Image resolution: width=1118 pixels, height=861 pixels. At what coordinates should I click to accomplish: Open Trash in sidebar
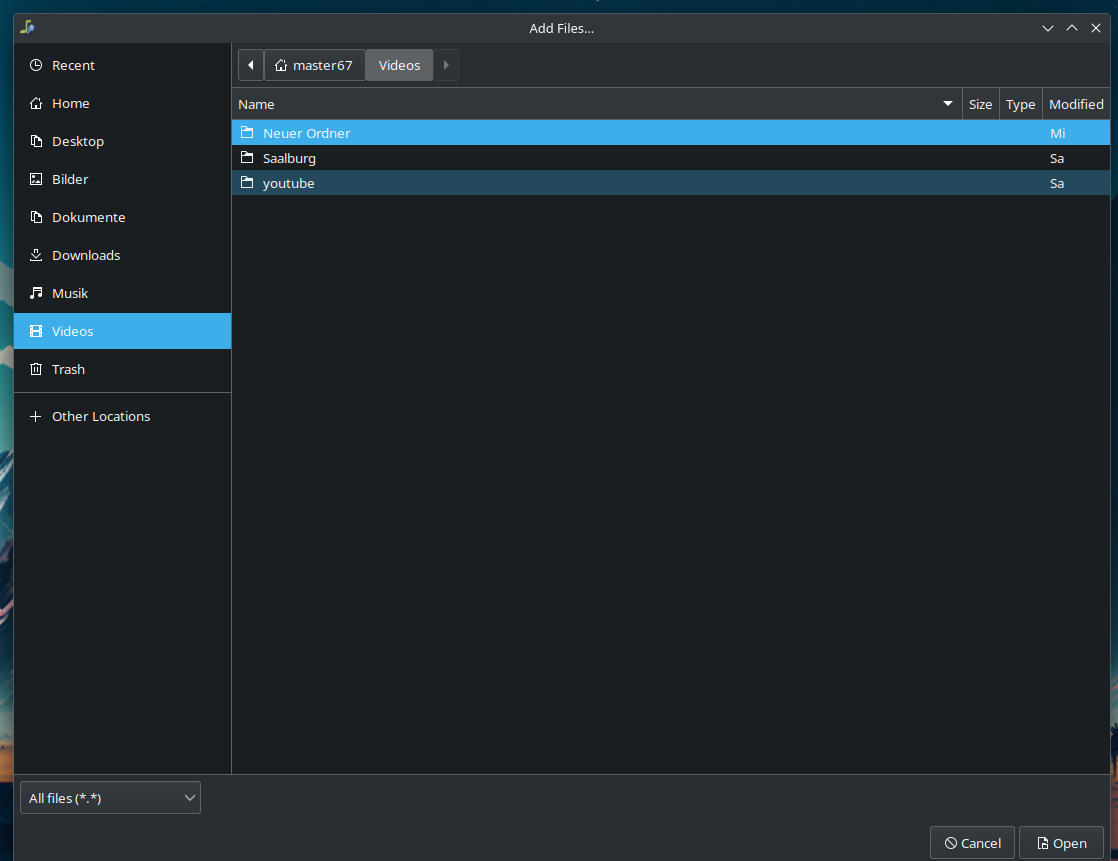(x=122, y=369)
